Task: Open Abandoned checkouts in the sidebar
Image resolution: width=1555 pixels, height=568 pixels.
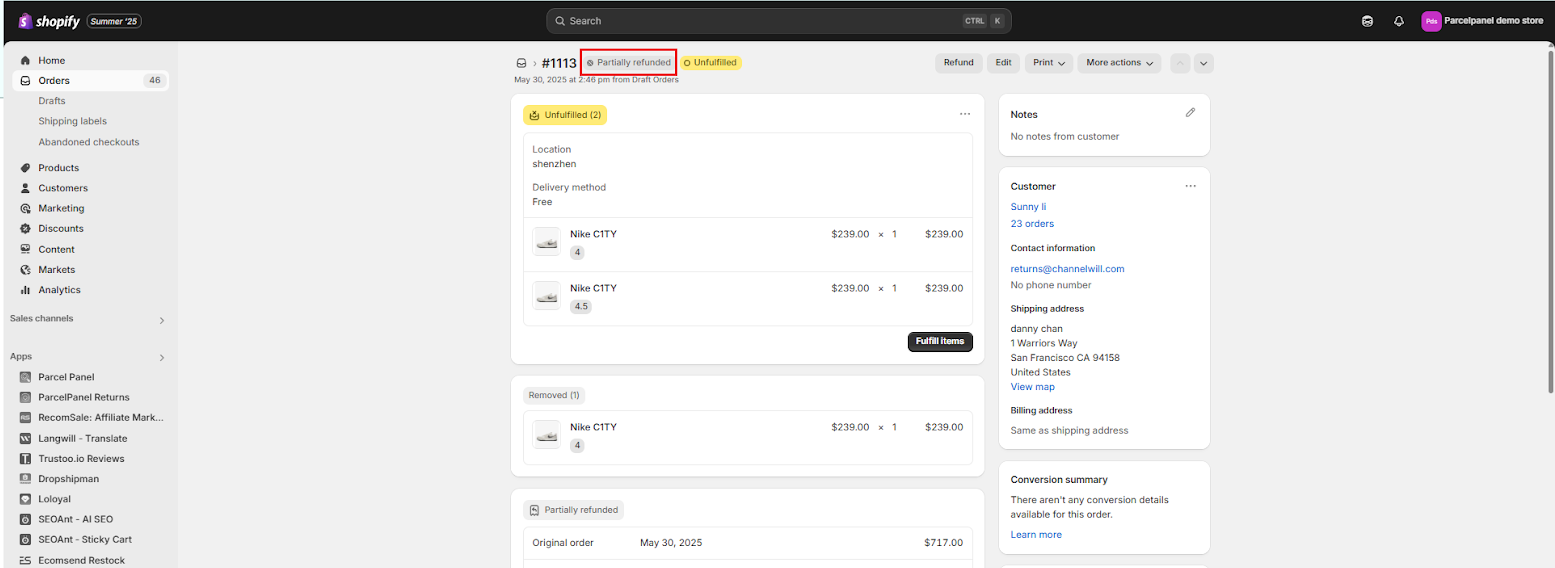Action: click(89, 142)
